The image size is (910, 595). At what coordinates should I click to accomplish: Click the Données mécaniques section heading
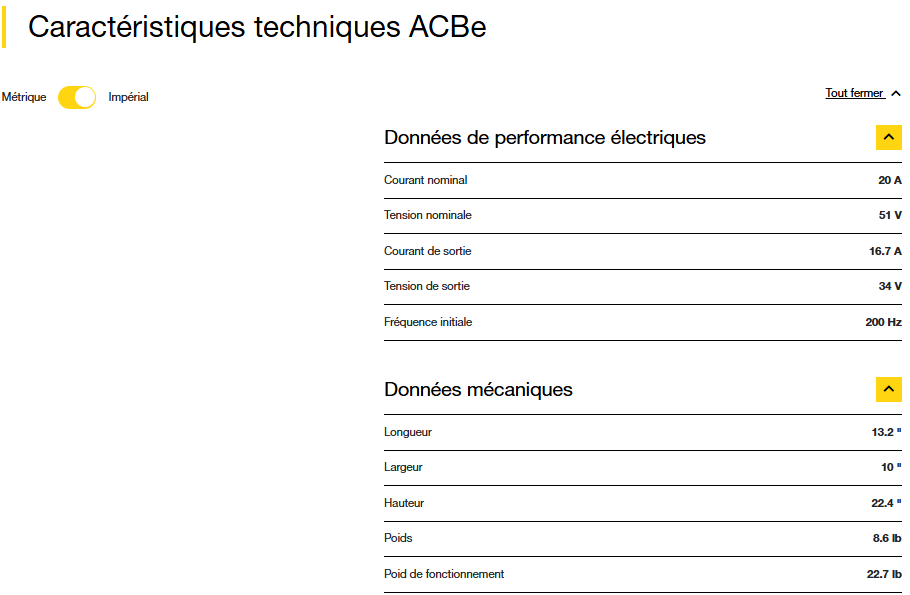(478, 389)
